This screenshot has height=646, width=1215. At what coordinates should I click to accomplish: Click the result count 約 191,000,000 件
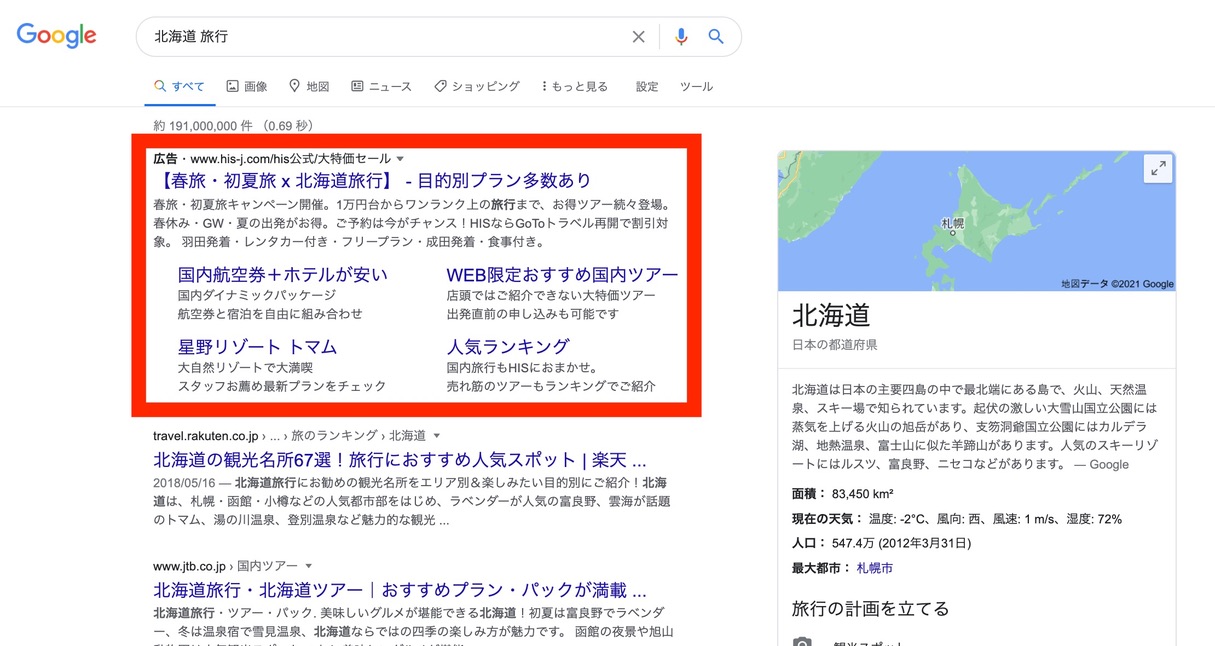click(x=233, y=126)
